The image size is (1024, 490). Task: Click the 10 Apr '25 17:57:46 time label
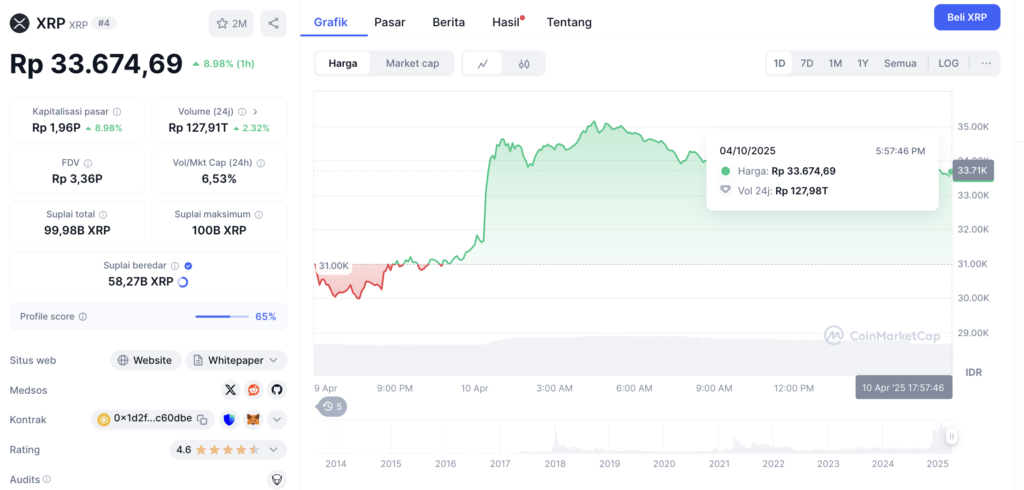(904, 387)
